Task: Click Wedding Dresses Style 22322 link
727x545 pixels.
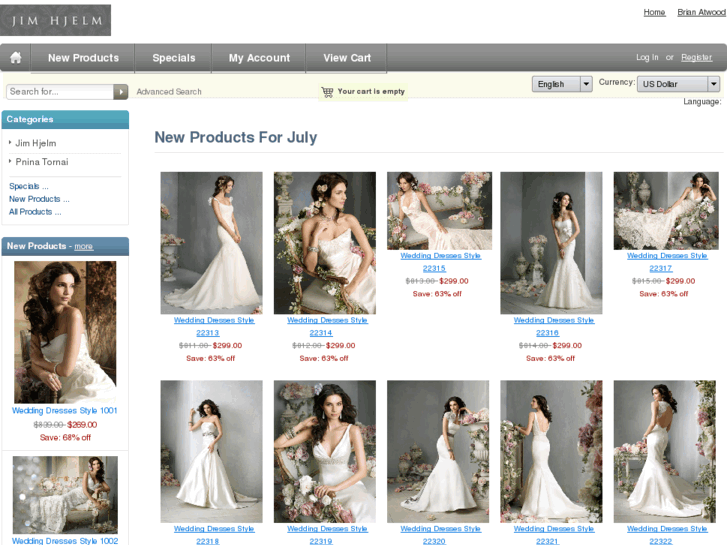Action: click(x=667, y=535)
